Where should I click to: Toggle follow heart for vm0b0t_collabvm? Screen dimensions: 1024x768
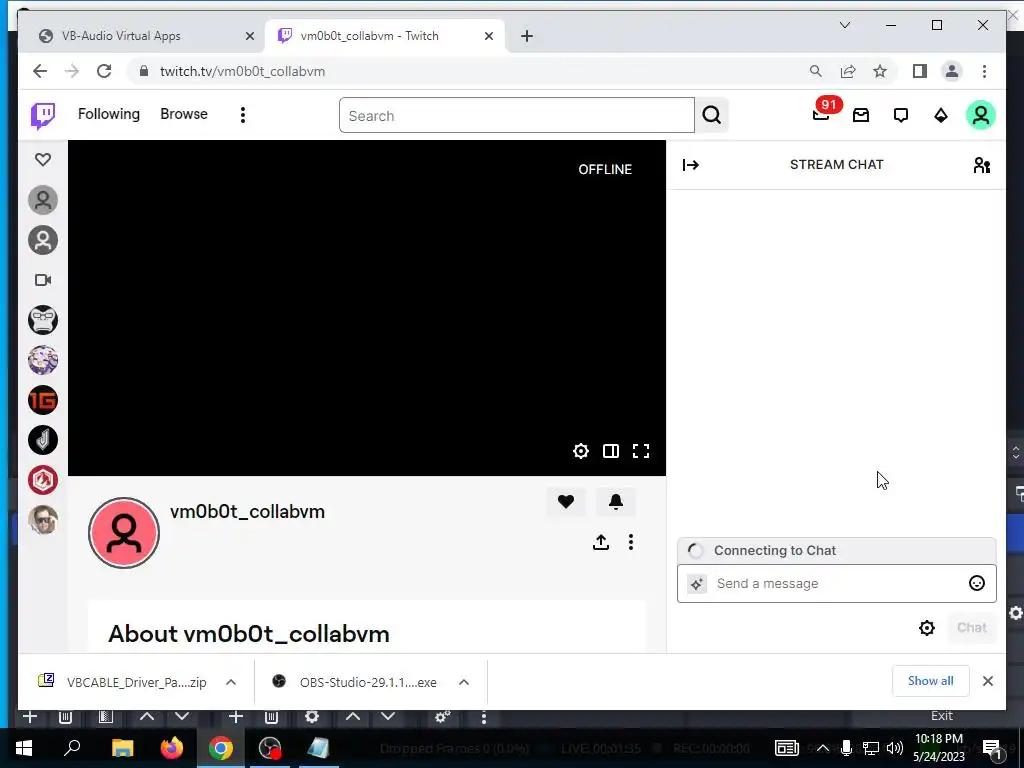click(566, 501)
